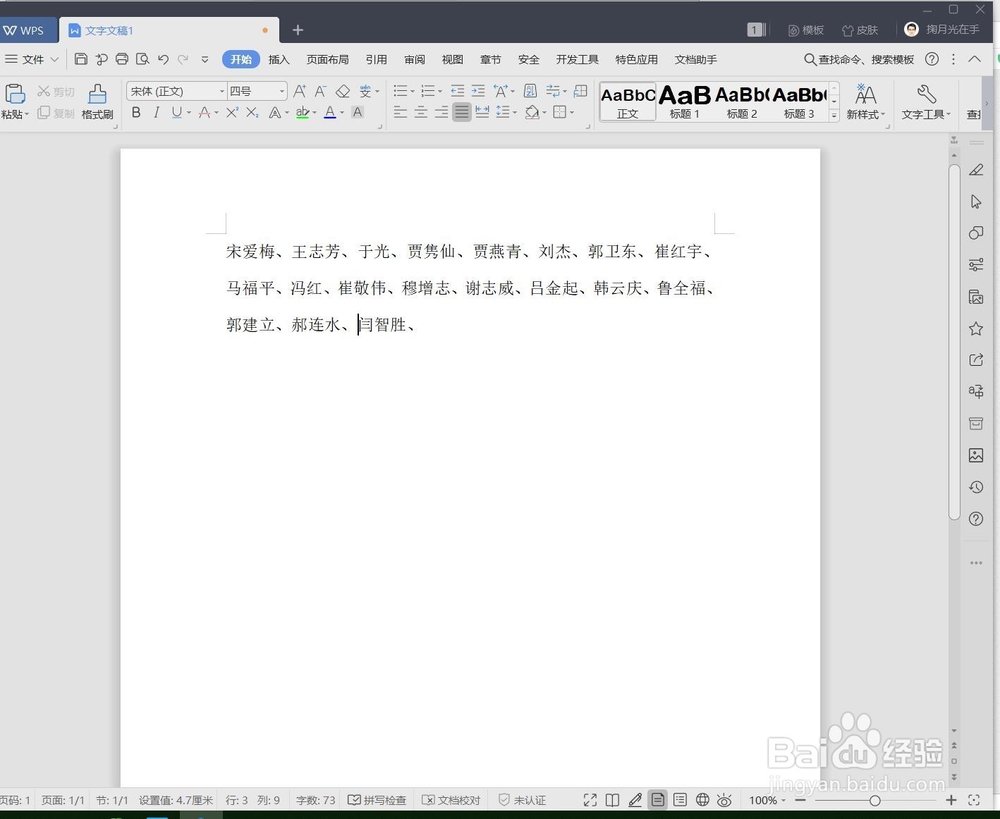This screenshot has width=1000, height=819.
Task: Open the bullet list dropdown
Action: pyautogui.click(x=412, y=92)
